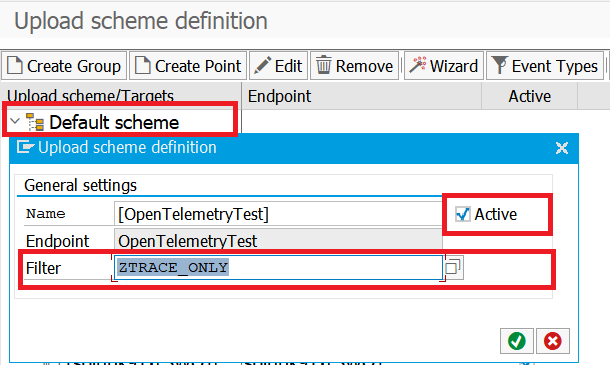The width and height of the screenshot is (610, 365).
Task: Select the Default scheme tree item
Action: coord(114,123)
